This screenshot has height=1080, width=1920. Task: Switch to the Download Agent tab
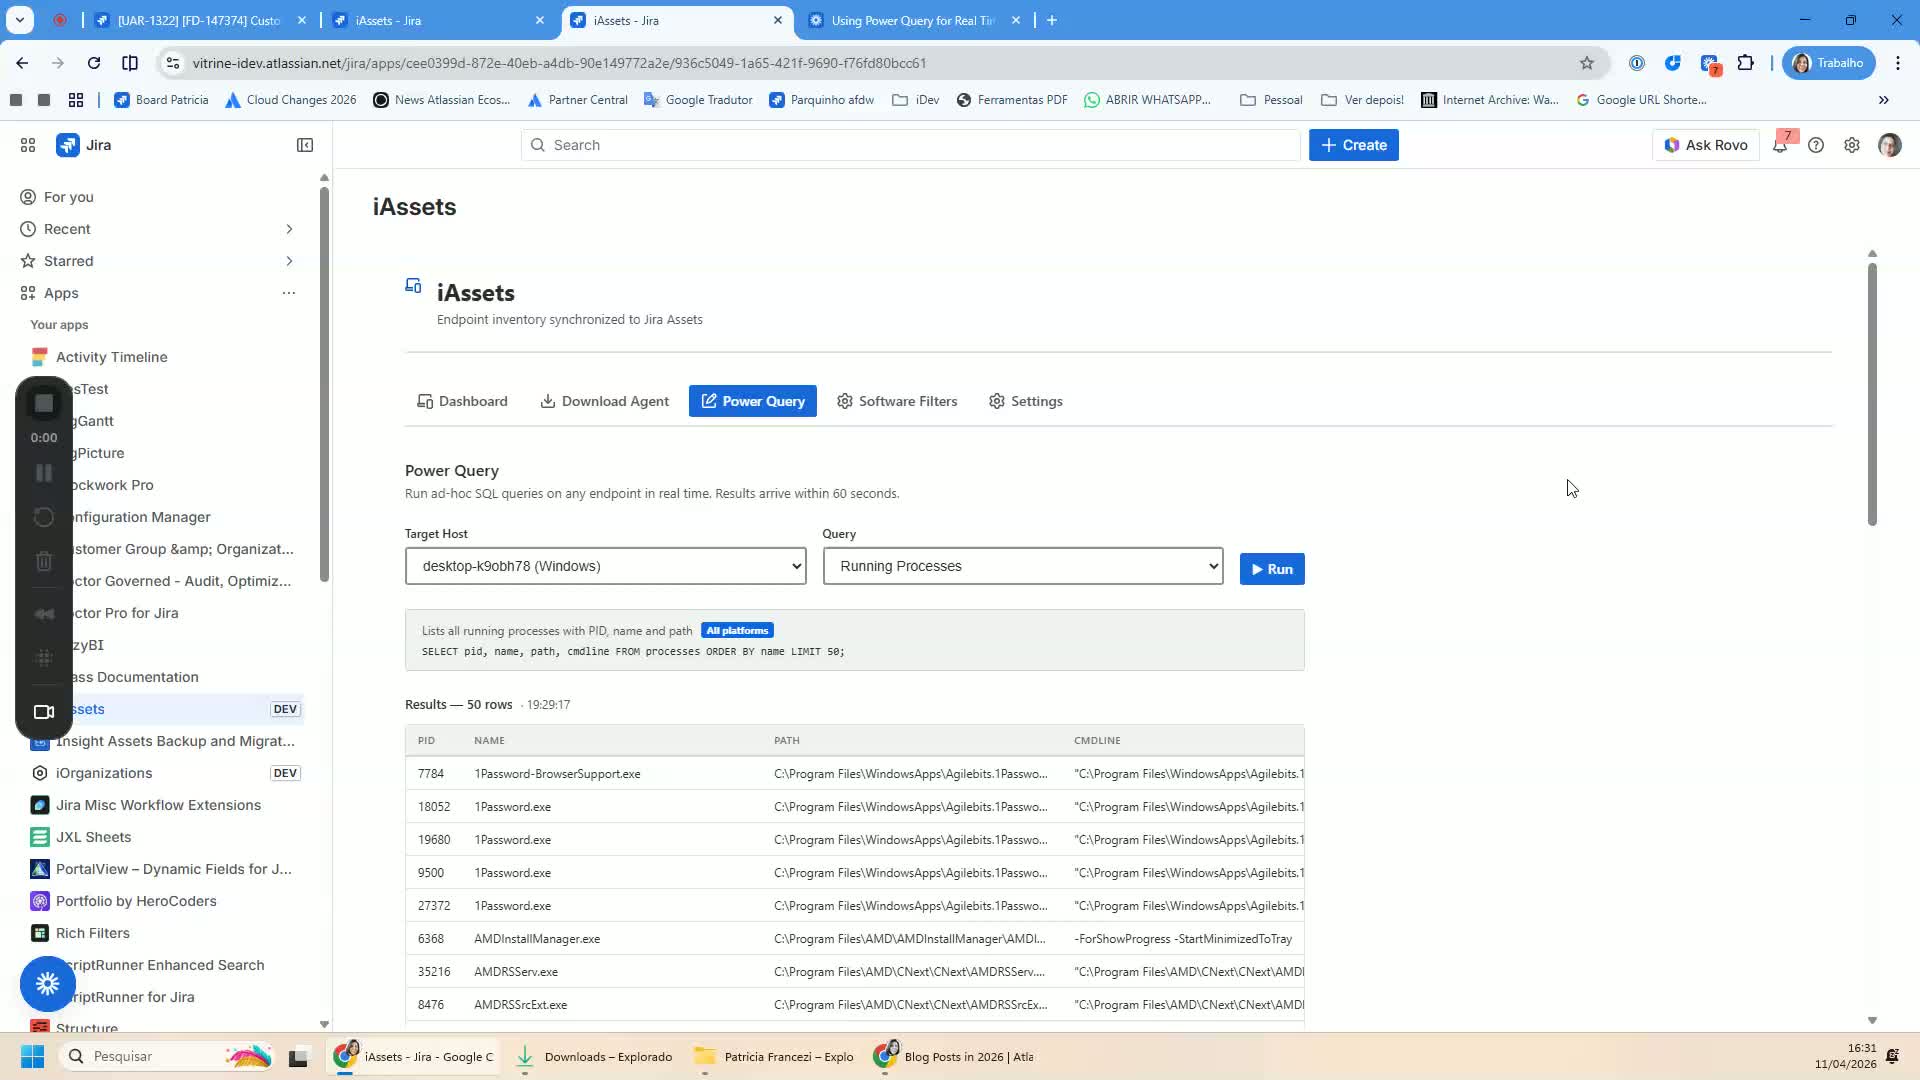point(604,401)
